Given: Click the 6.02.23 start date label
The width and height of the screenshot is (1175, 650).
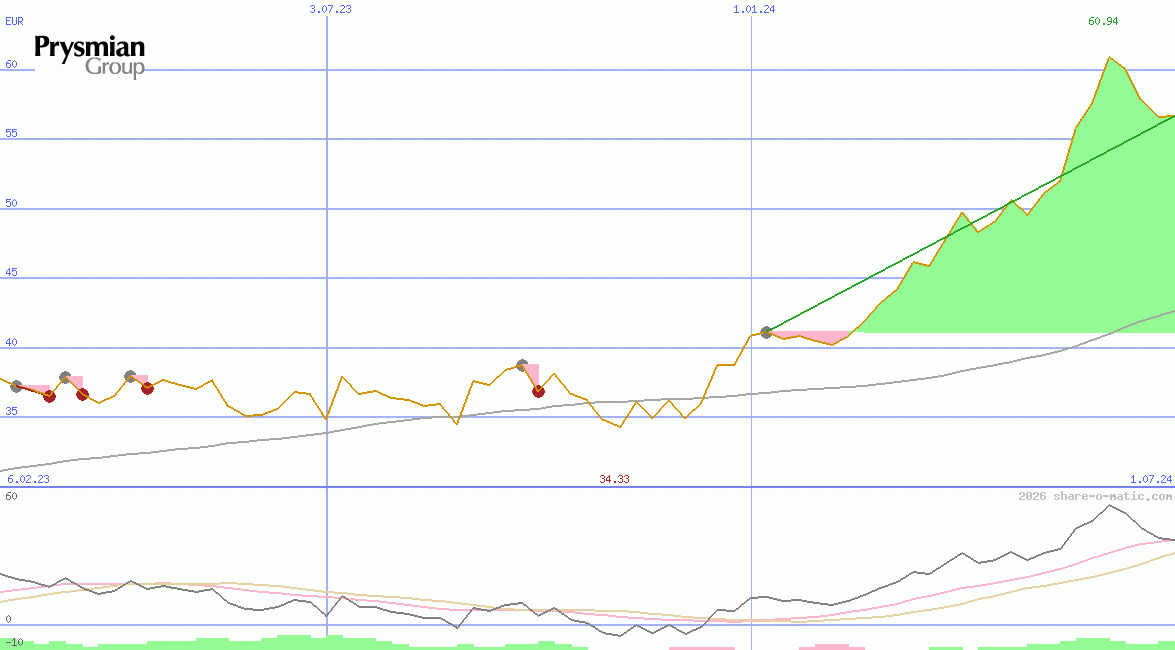Looking at the screenshot, I should click(x=28, y=479).
